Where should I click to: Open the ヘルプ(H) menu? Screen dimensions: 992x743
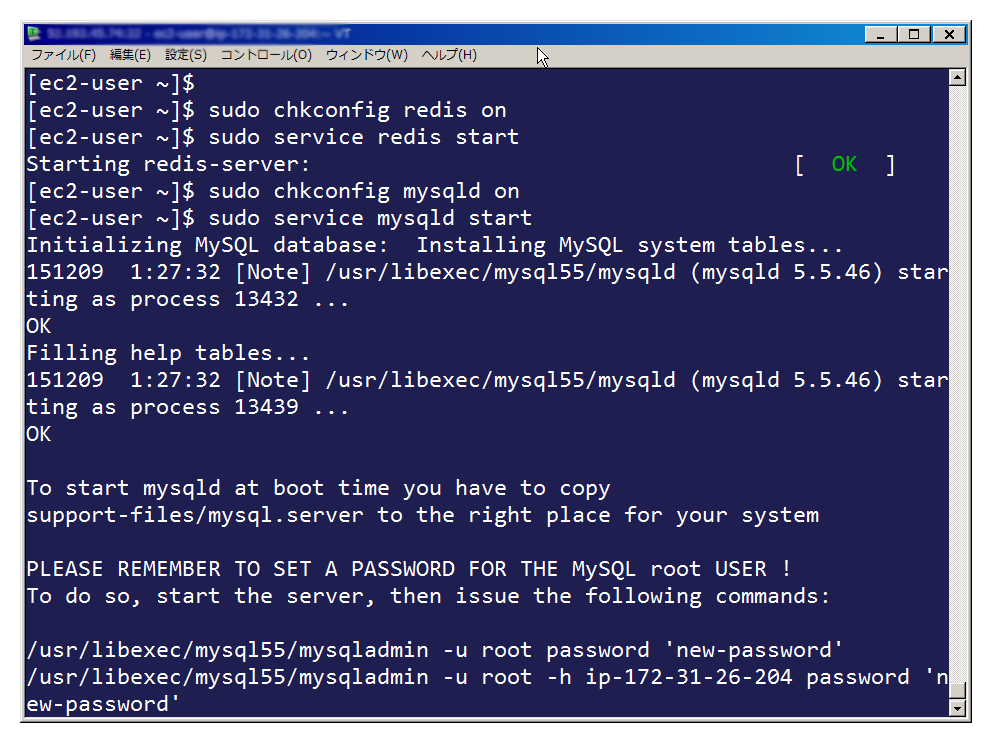(449, 55)
